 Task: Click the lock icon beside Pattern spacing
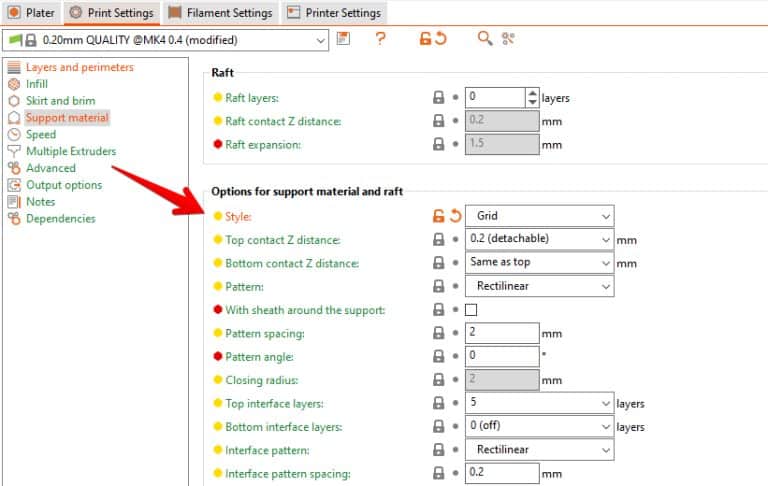click(x=438, y=333)
